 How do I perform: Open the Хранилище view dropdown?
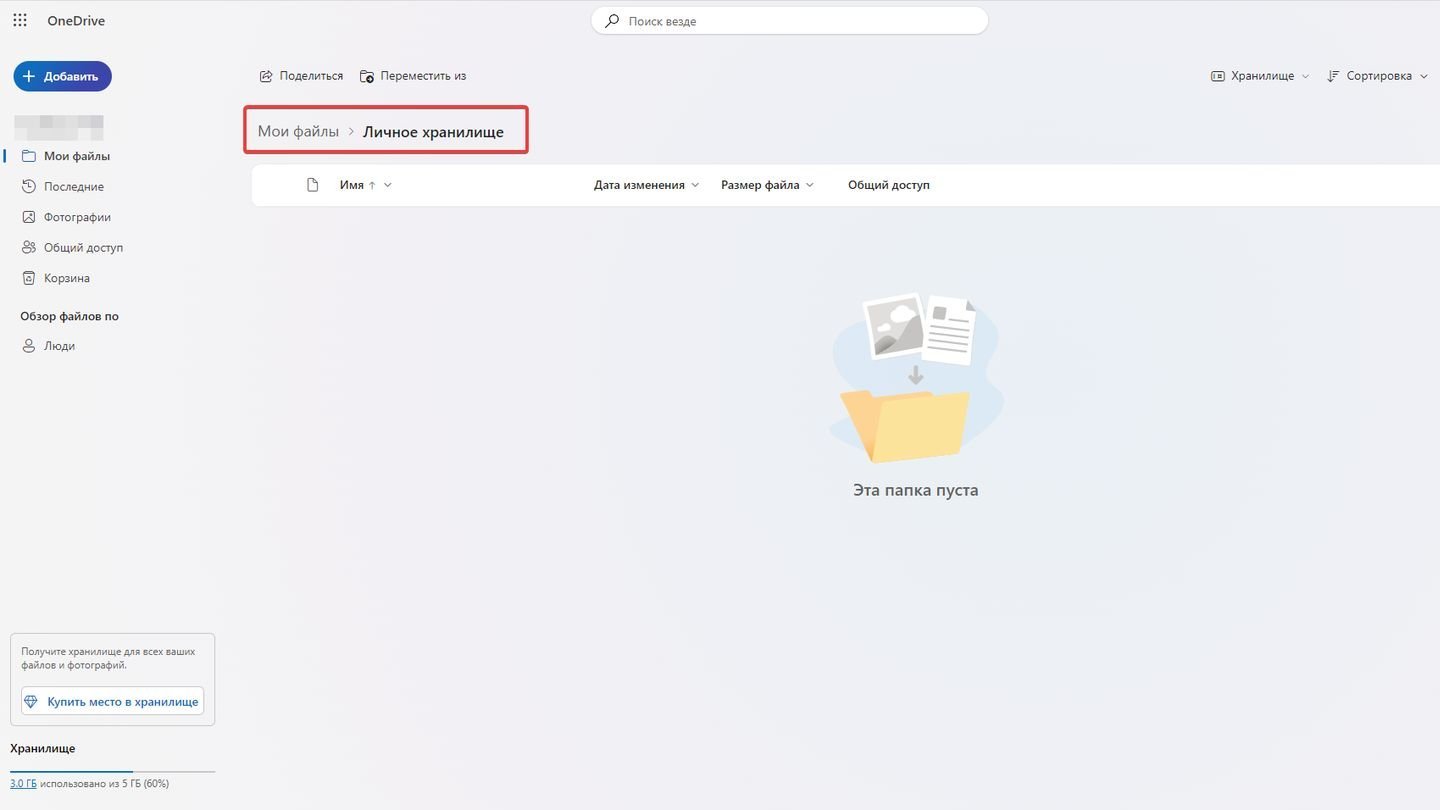tap(1260, 76)
